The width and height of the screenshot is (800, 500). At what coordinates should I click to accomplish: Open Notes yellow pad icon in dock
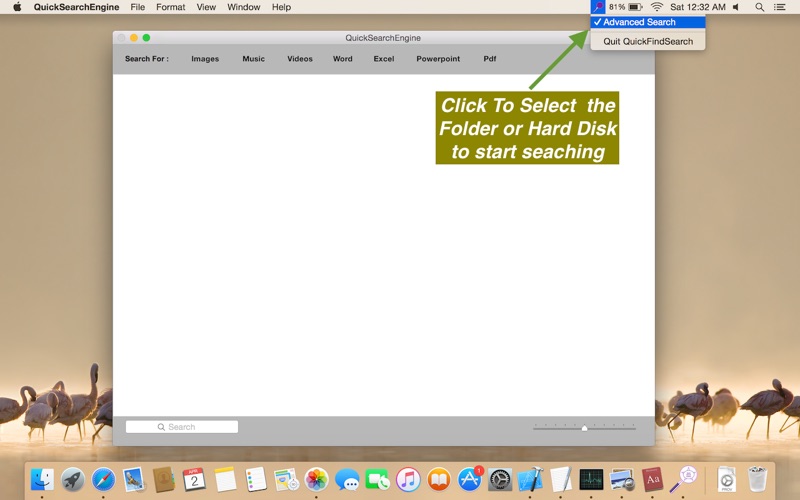[225, 480]
